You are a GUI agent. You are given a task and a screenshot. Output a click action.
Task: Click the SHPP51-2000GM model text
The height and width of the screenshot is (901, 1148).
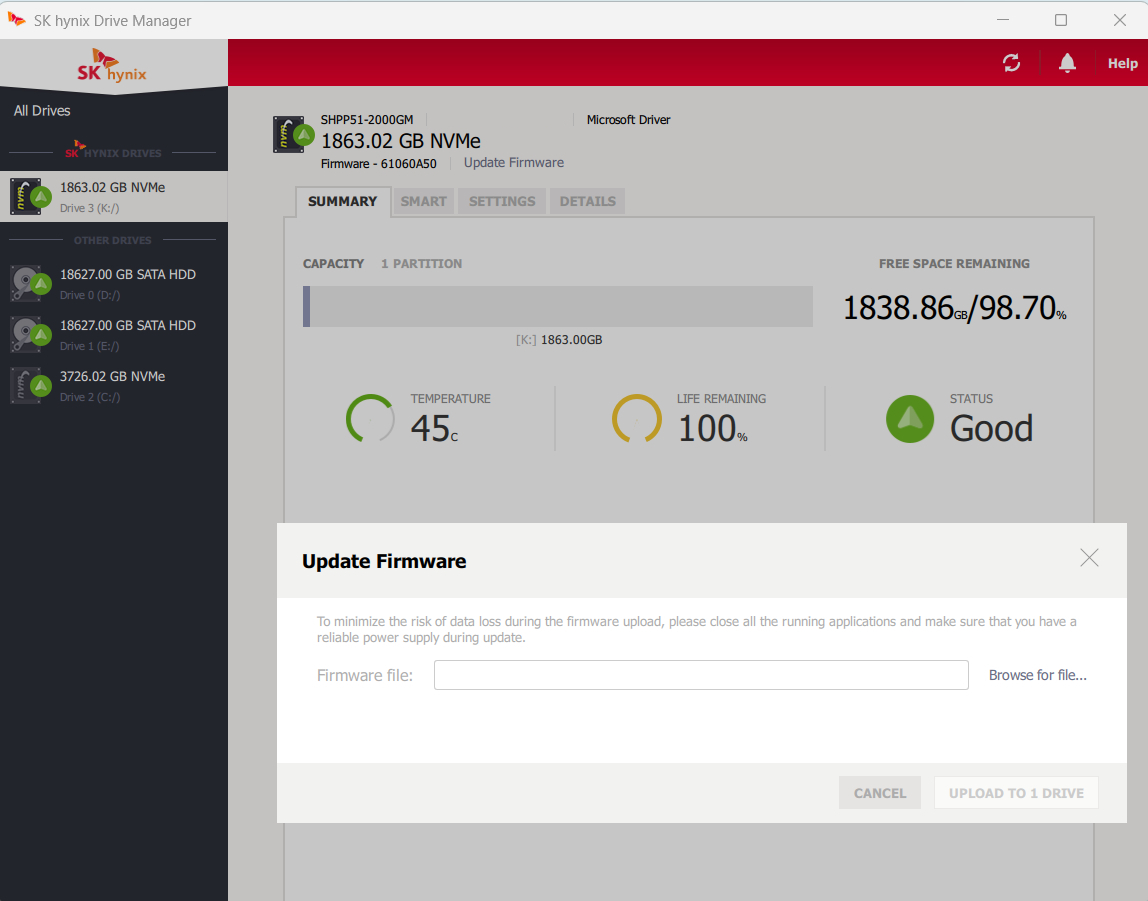coord(367,119)
